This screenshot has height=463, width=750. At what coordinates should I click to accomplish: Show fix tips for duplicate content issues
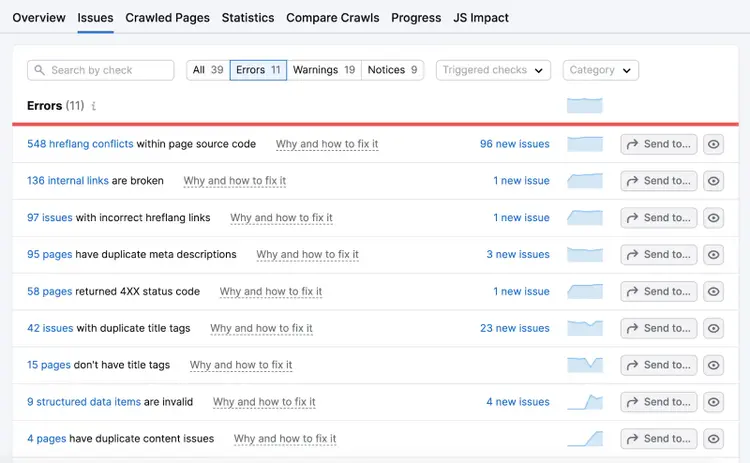(285, 439)
